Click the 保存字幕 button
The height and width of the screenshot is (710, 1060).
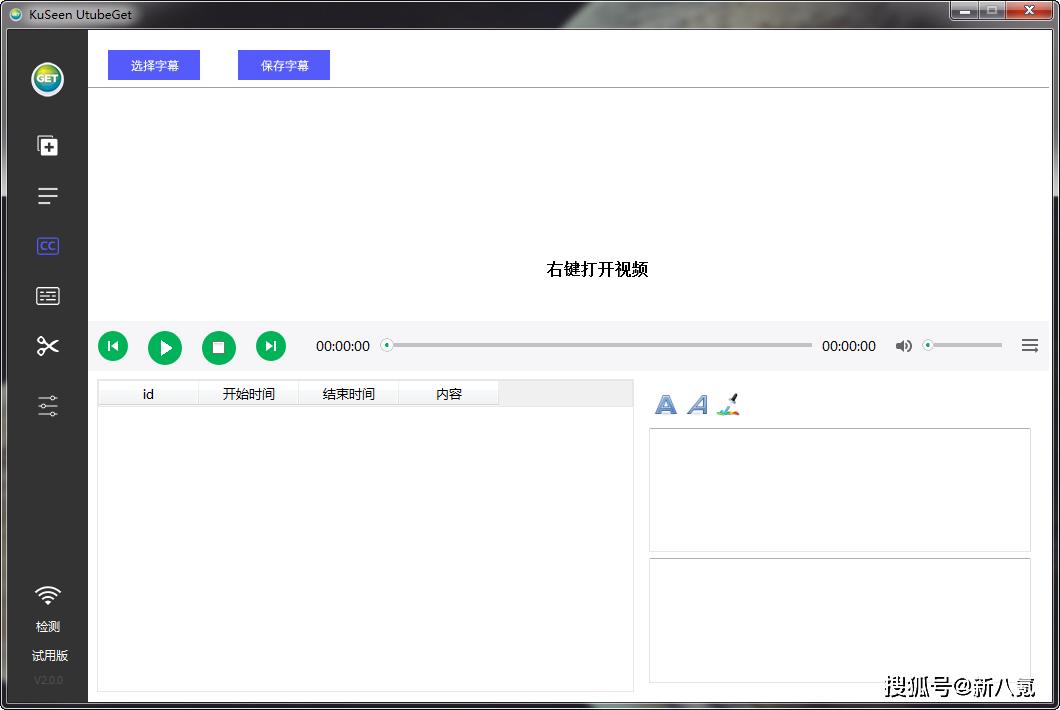click(284, 65)
